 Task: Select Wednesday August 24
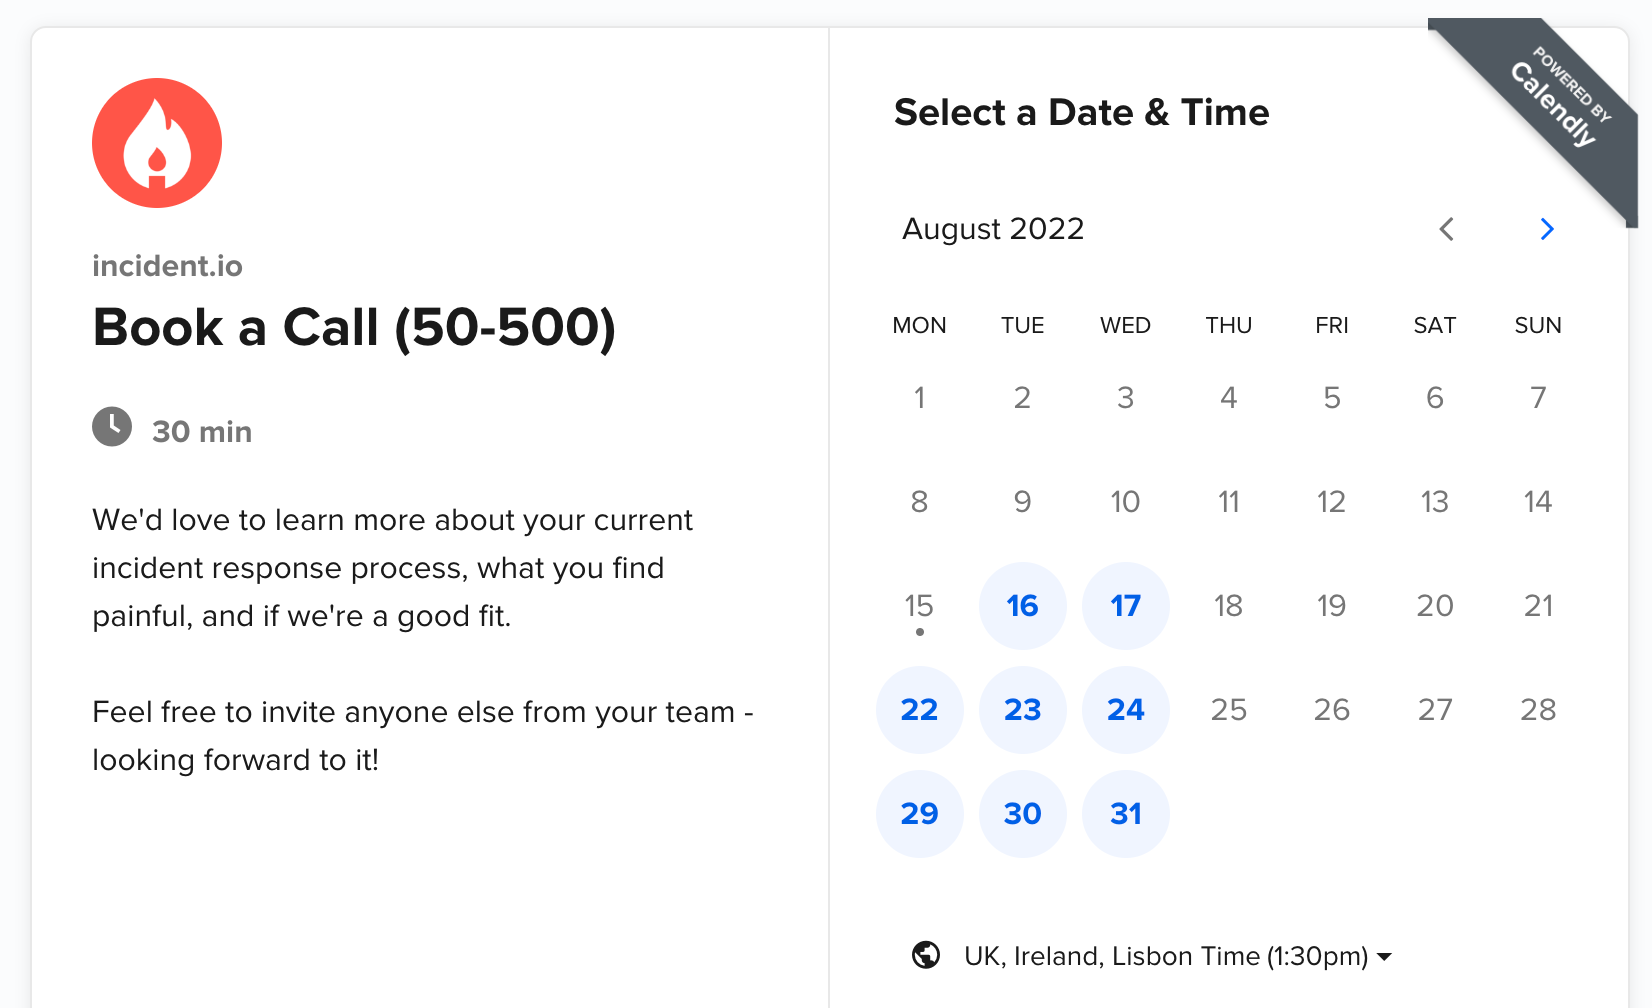click(x=1125, y=709)
